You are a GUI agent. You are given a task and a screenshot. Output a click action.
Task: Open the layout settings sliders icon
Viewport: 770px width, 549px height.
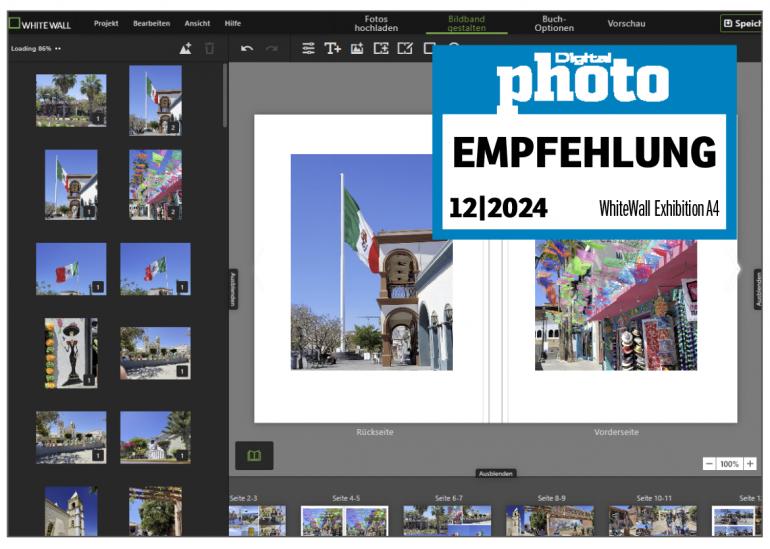pos(308,49)
